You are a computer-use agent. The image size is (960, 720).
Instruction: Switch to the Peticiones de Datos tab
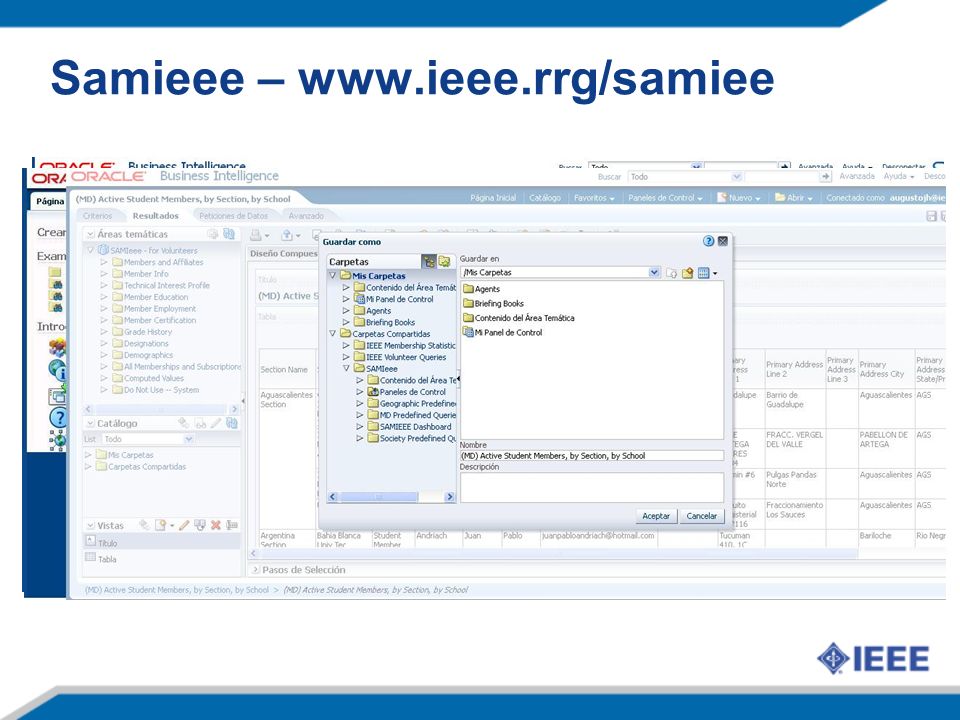pyautogui.click(x=233, y=216)
